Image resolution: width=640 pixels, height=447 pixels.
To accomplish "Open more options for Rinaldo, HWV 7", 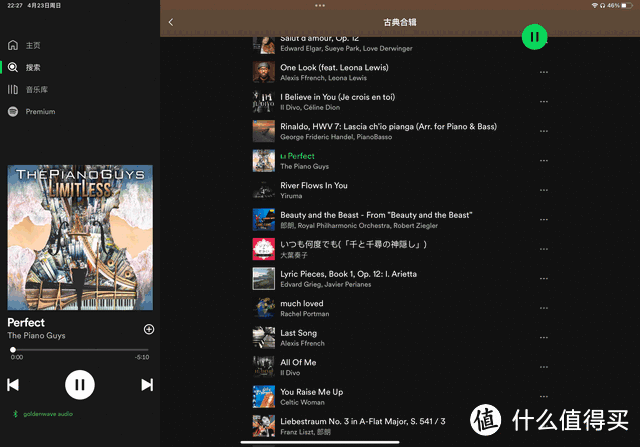I will coord(544,131).
